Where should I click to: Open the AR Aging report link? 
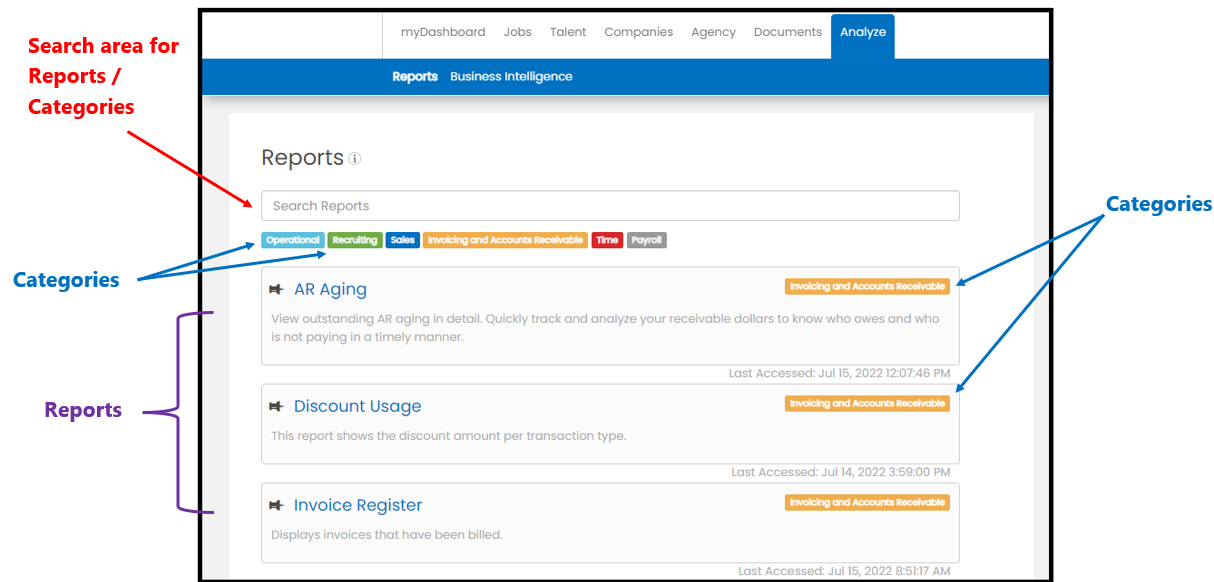tap(330, 290)
